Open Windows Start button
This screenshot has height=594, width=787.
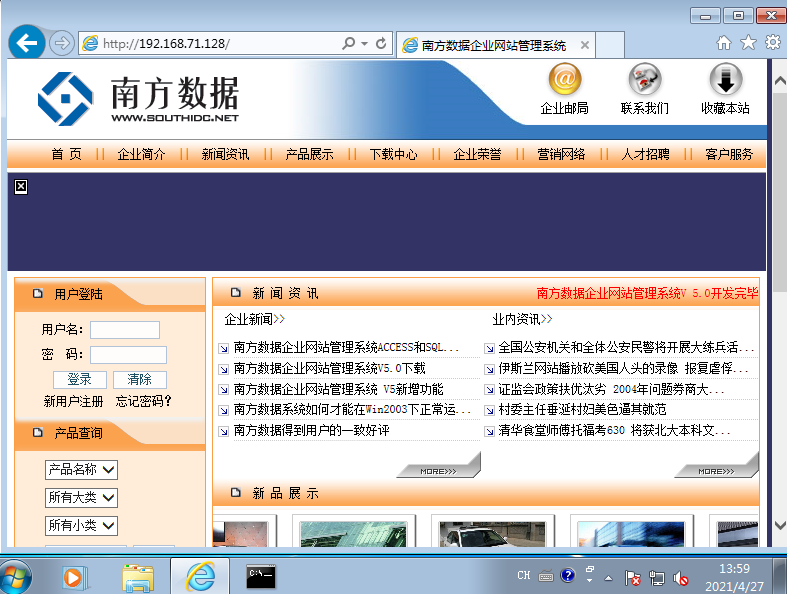click(14, 577)
